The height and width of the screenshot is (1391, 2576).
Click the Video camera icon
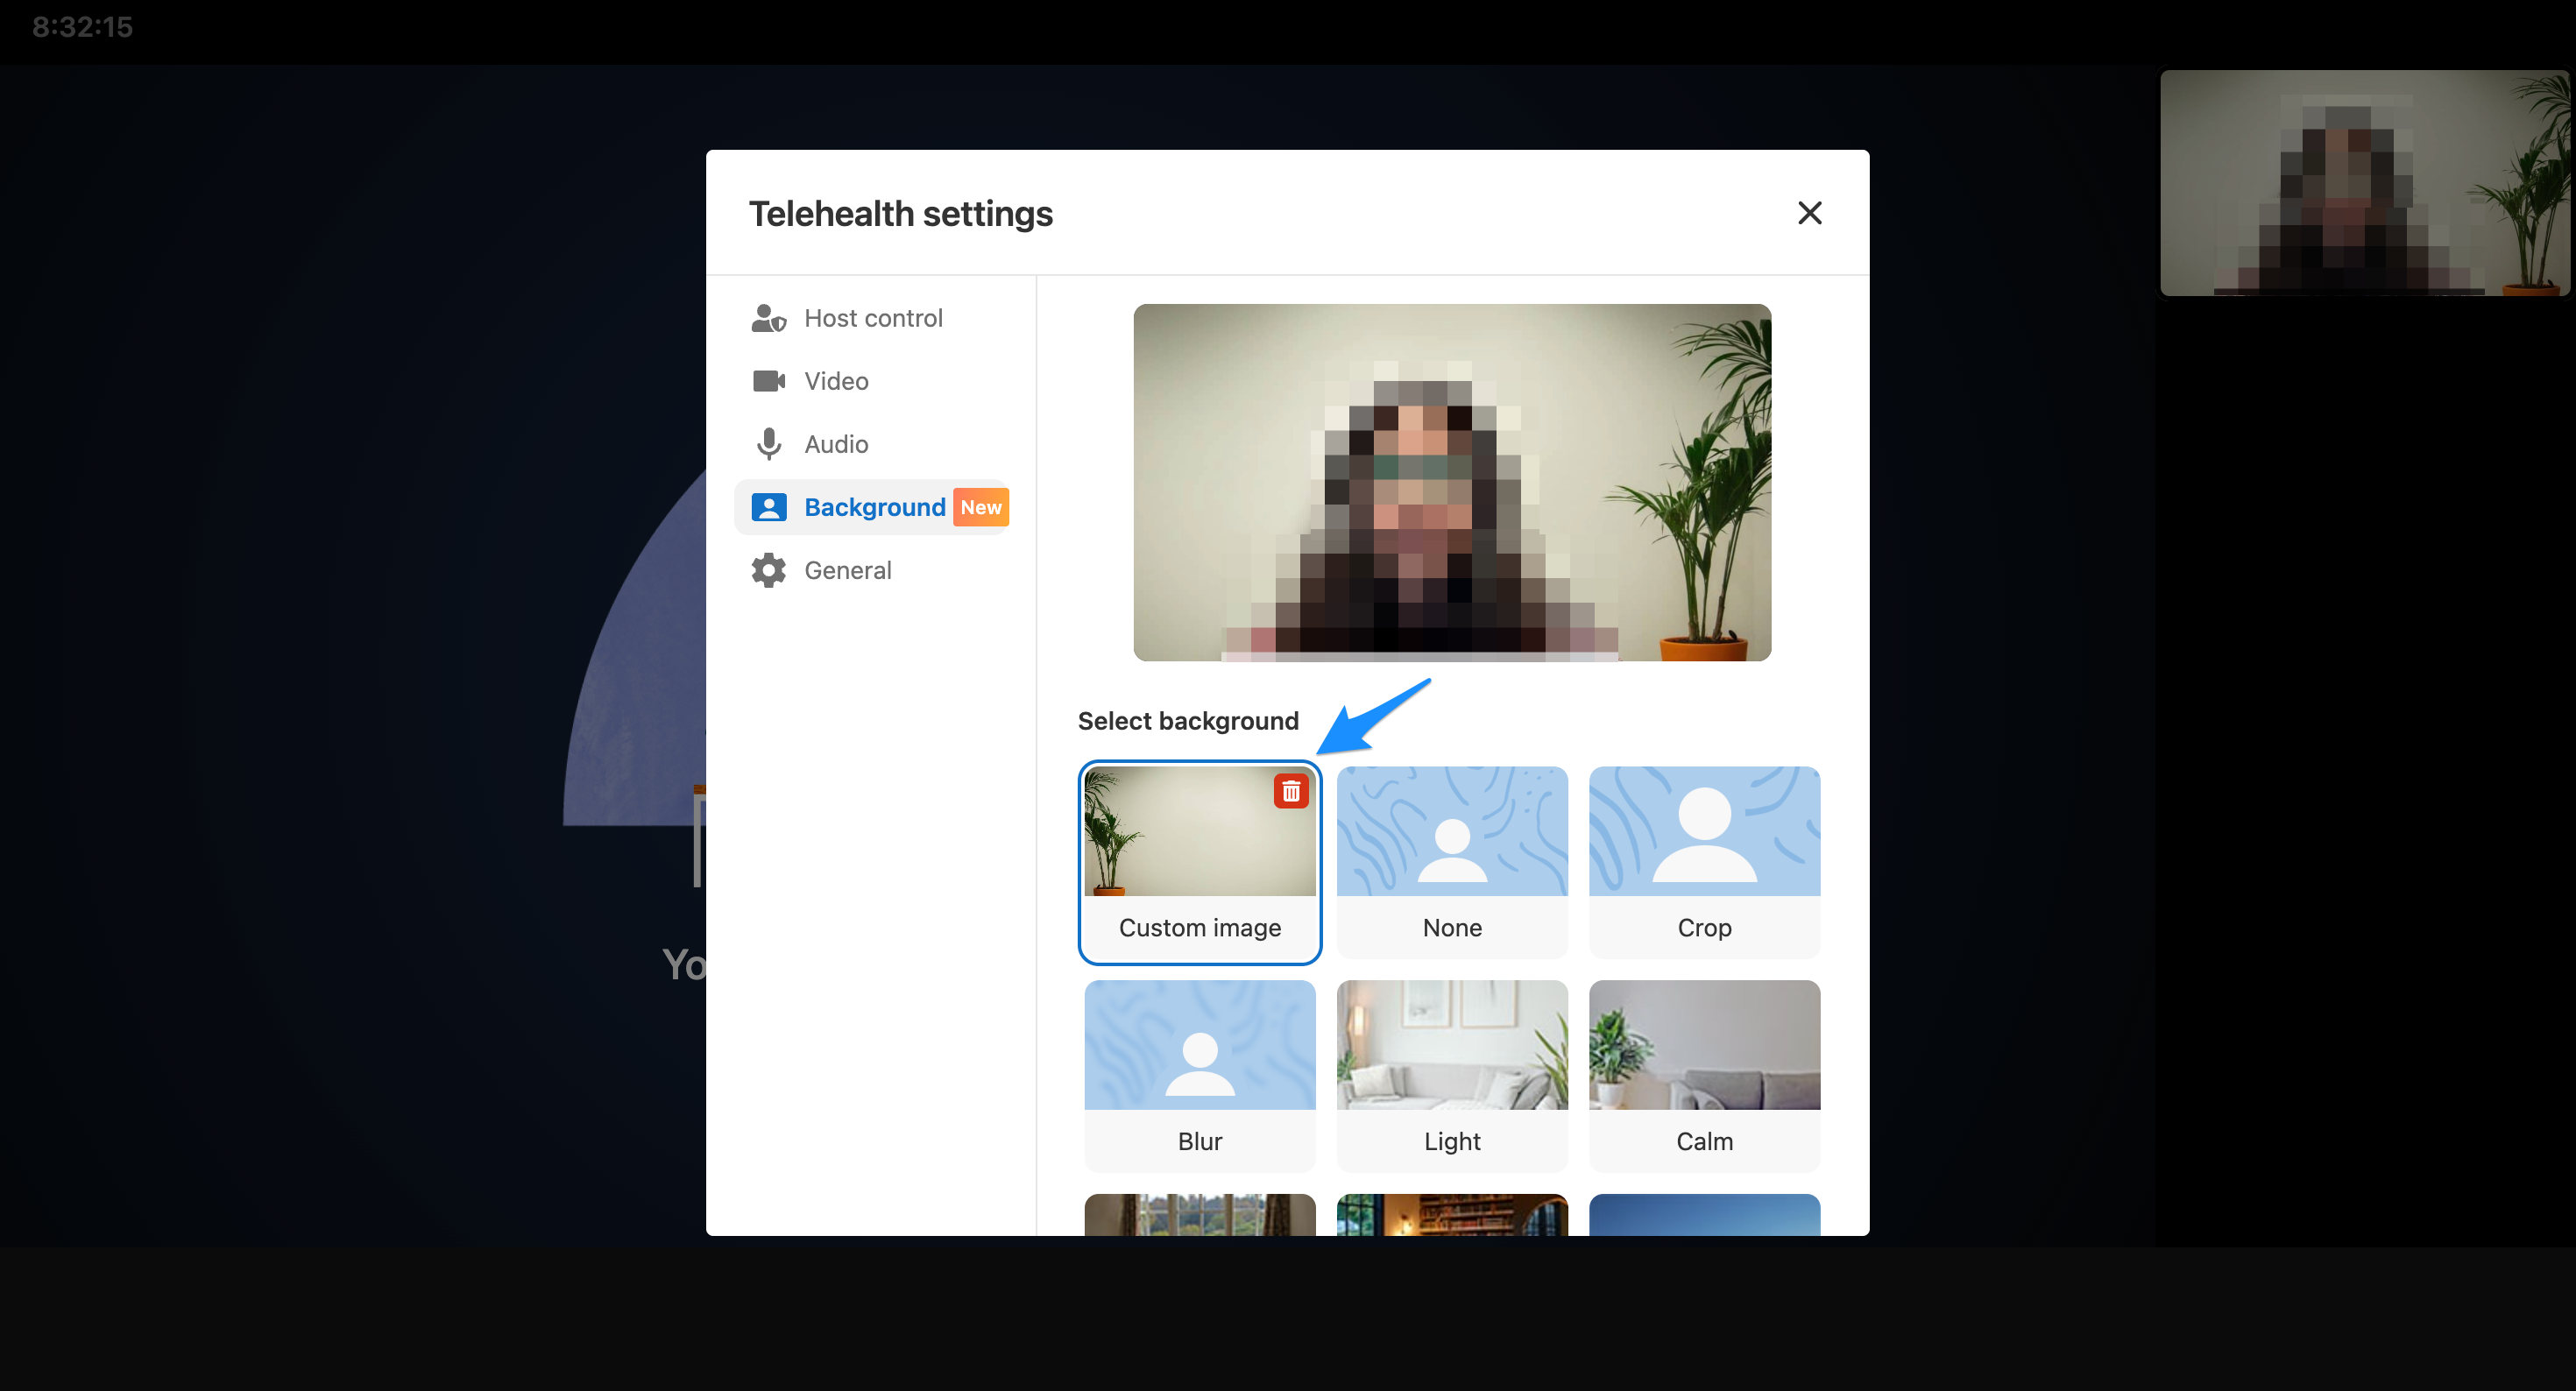pyautogui.click(x=768, y=381)
